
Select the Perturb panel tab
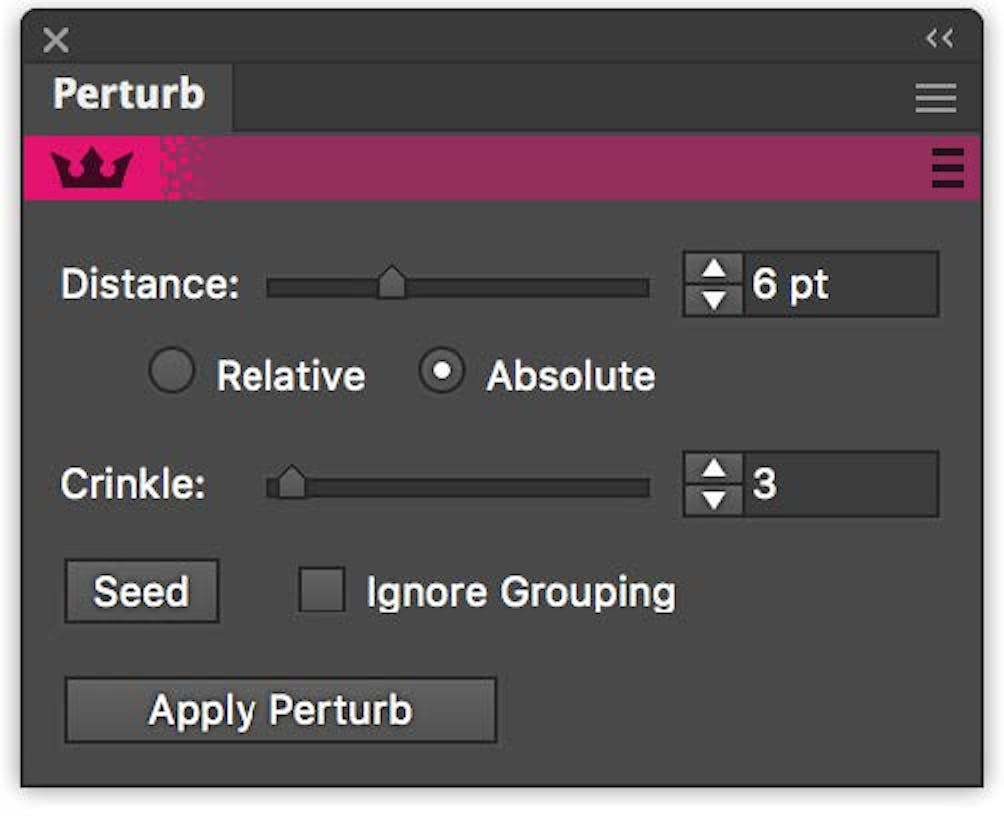(x=130, y=96)
